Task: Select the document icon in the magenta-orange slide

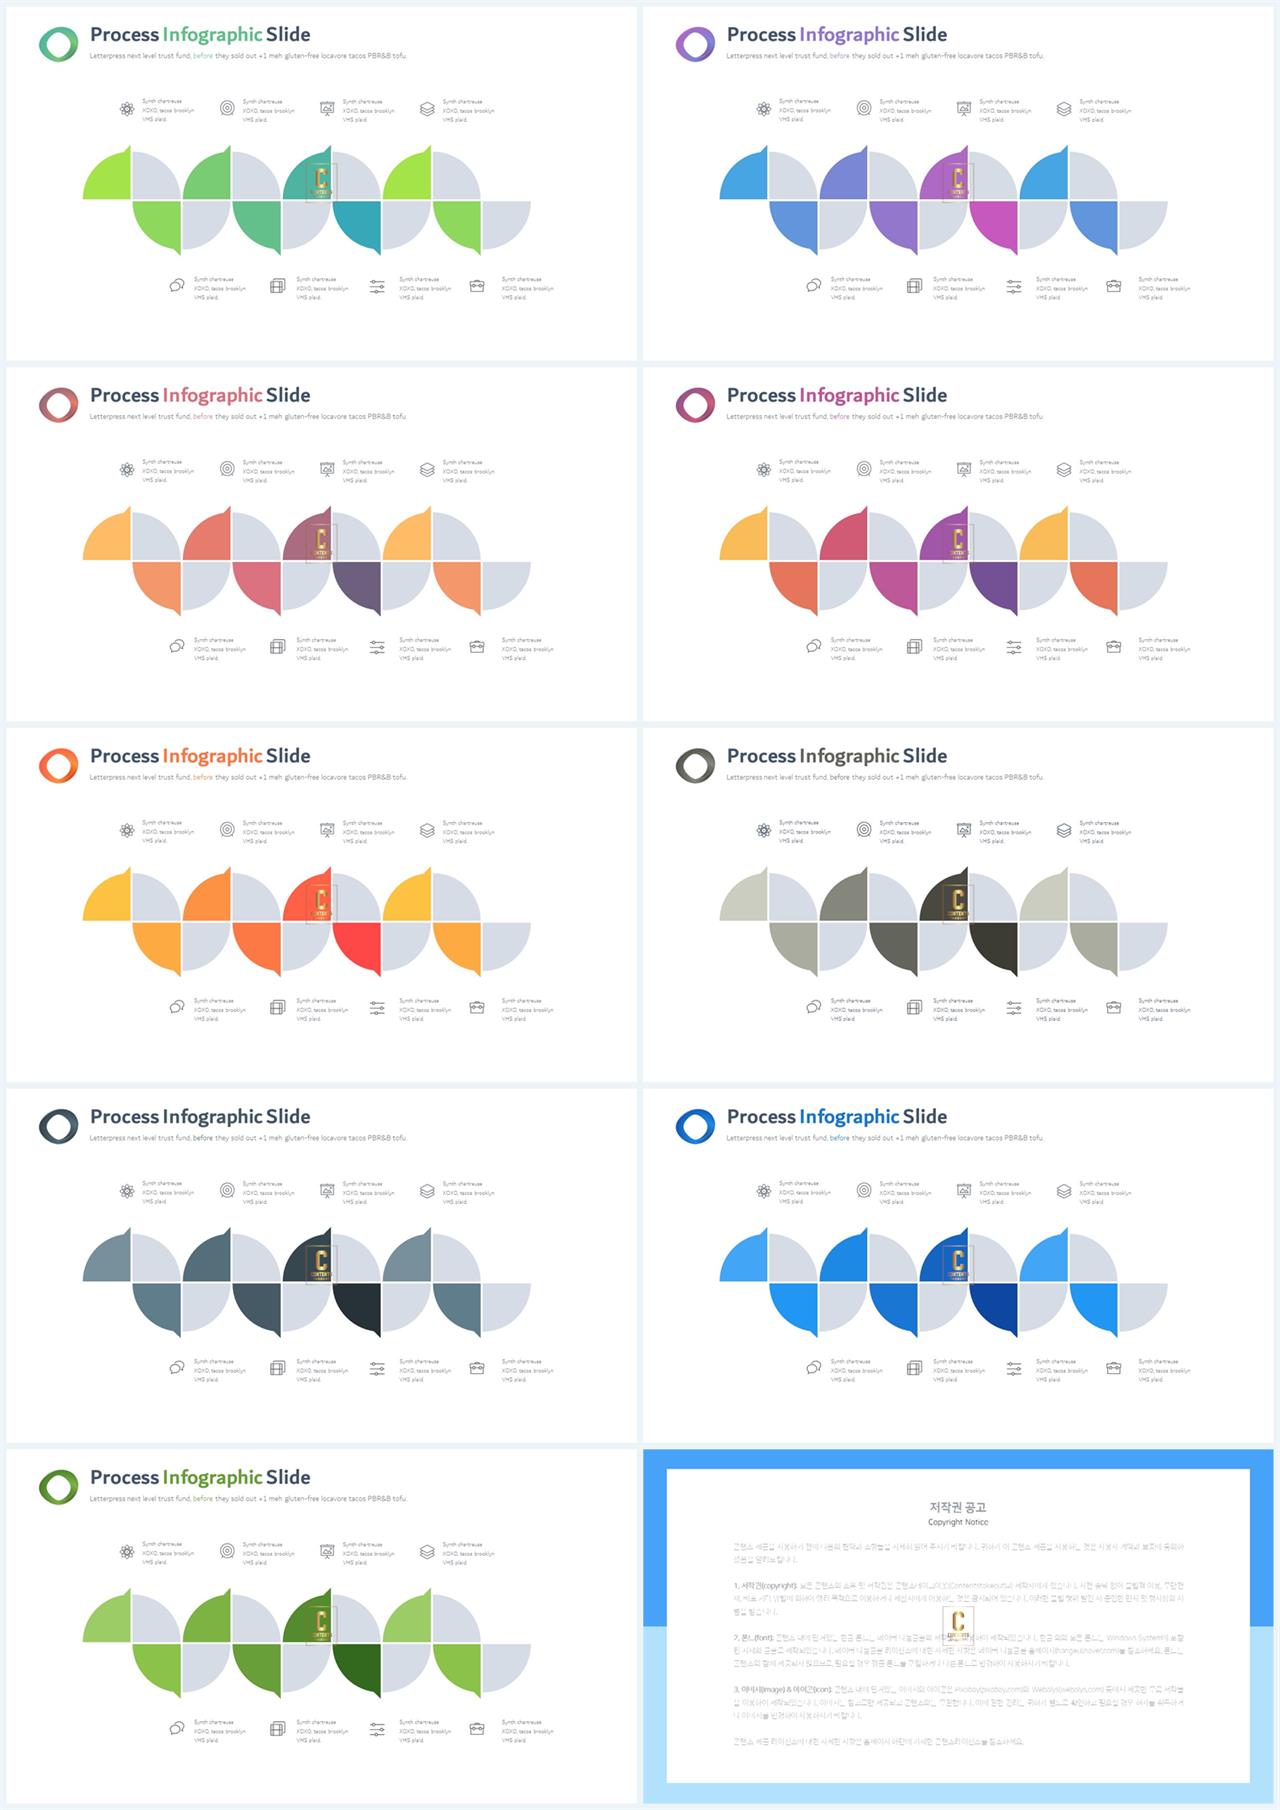Action: (x=914, y=647)
